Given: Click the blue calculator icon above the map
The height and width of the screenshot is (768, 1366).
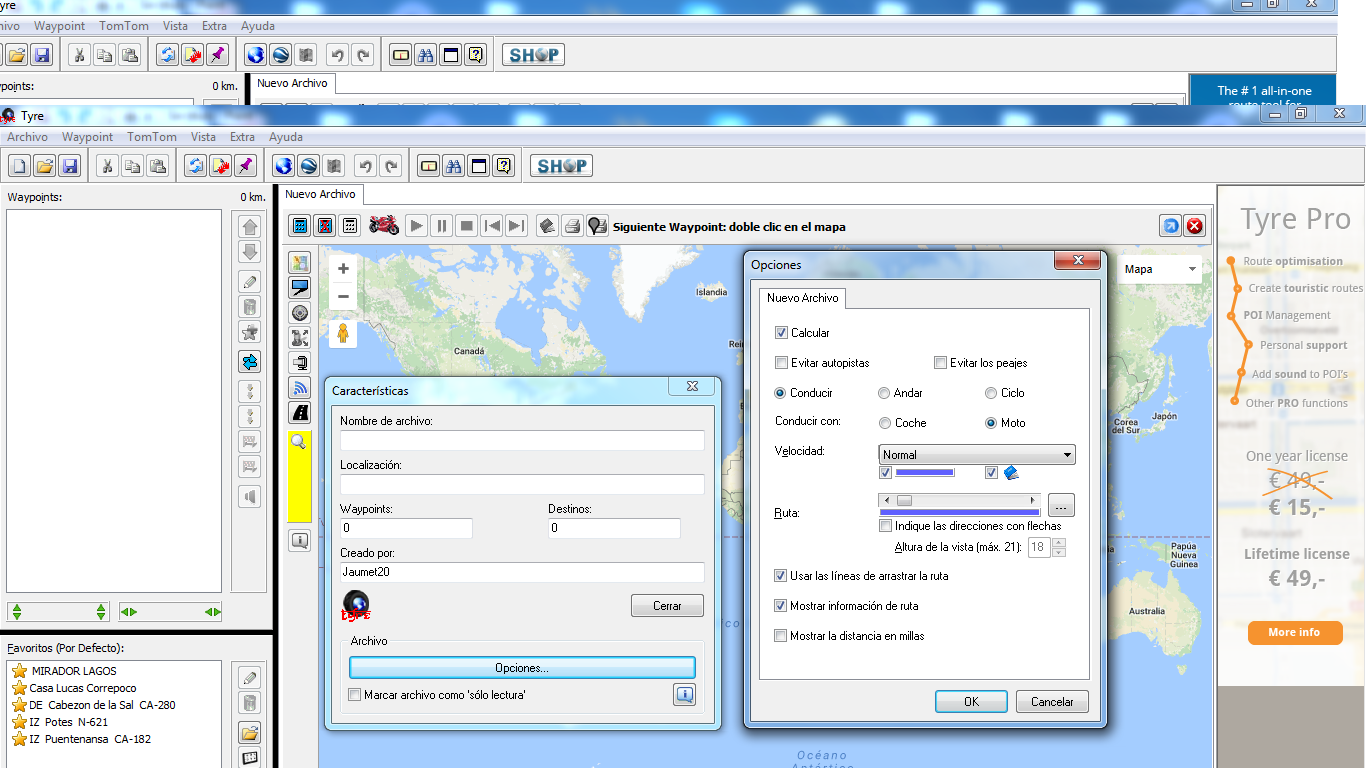Looking at the screenshot, I should click(300, 226).
